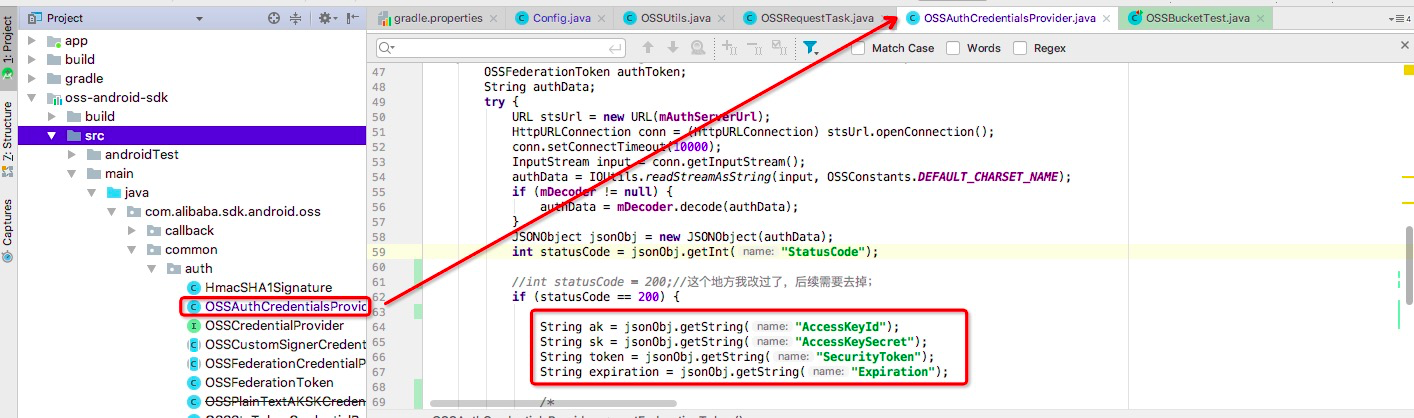Collapse the oss-android-sdk module

33,98
